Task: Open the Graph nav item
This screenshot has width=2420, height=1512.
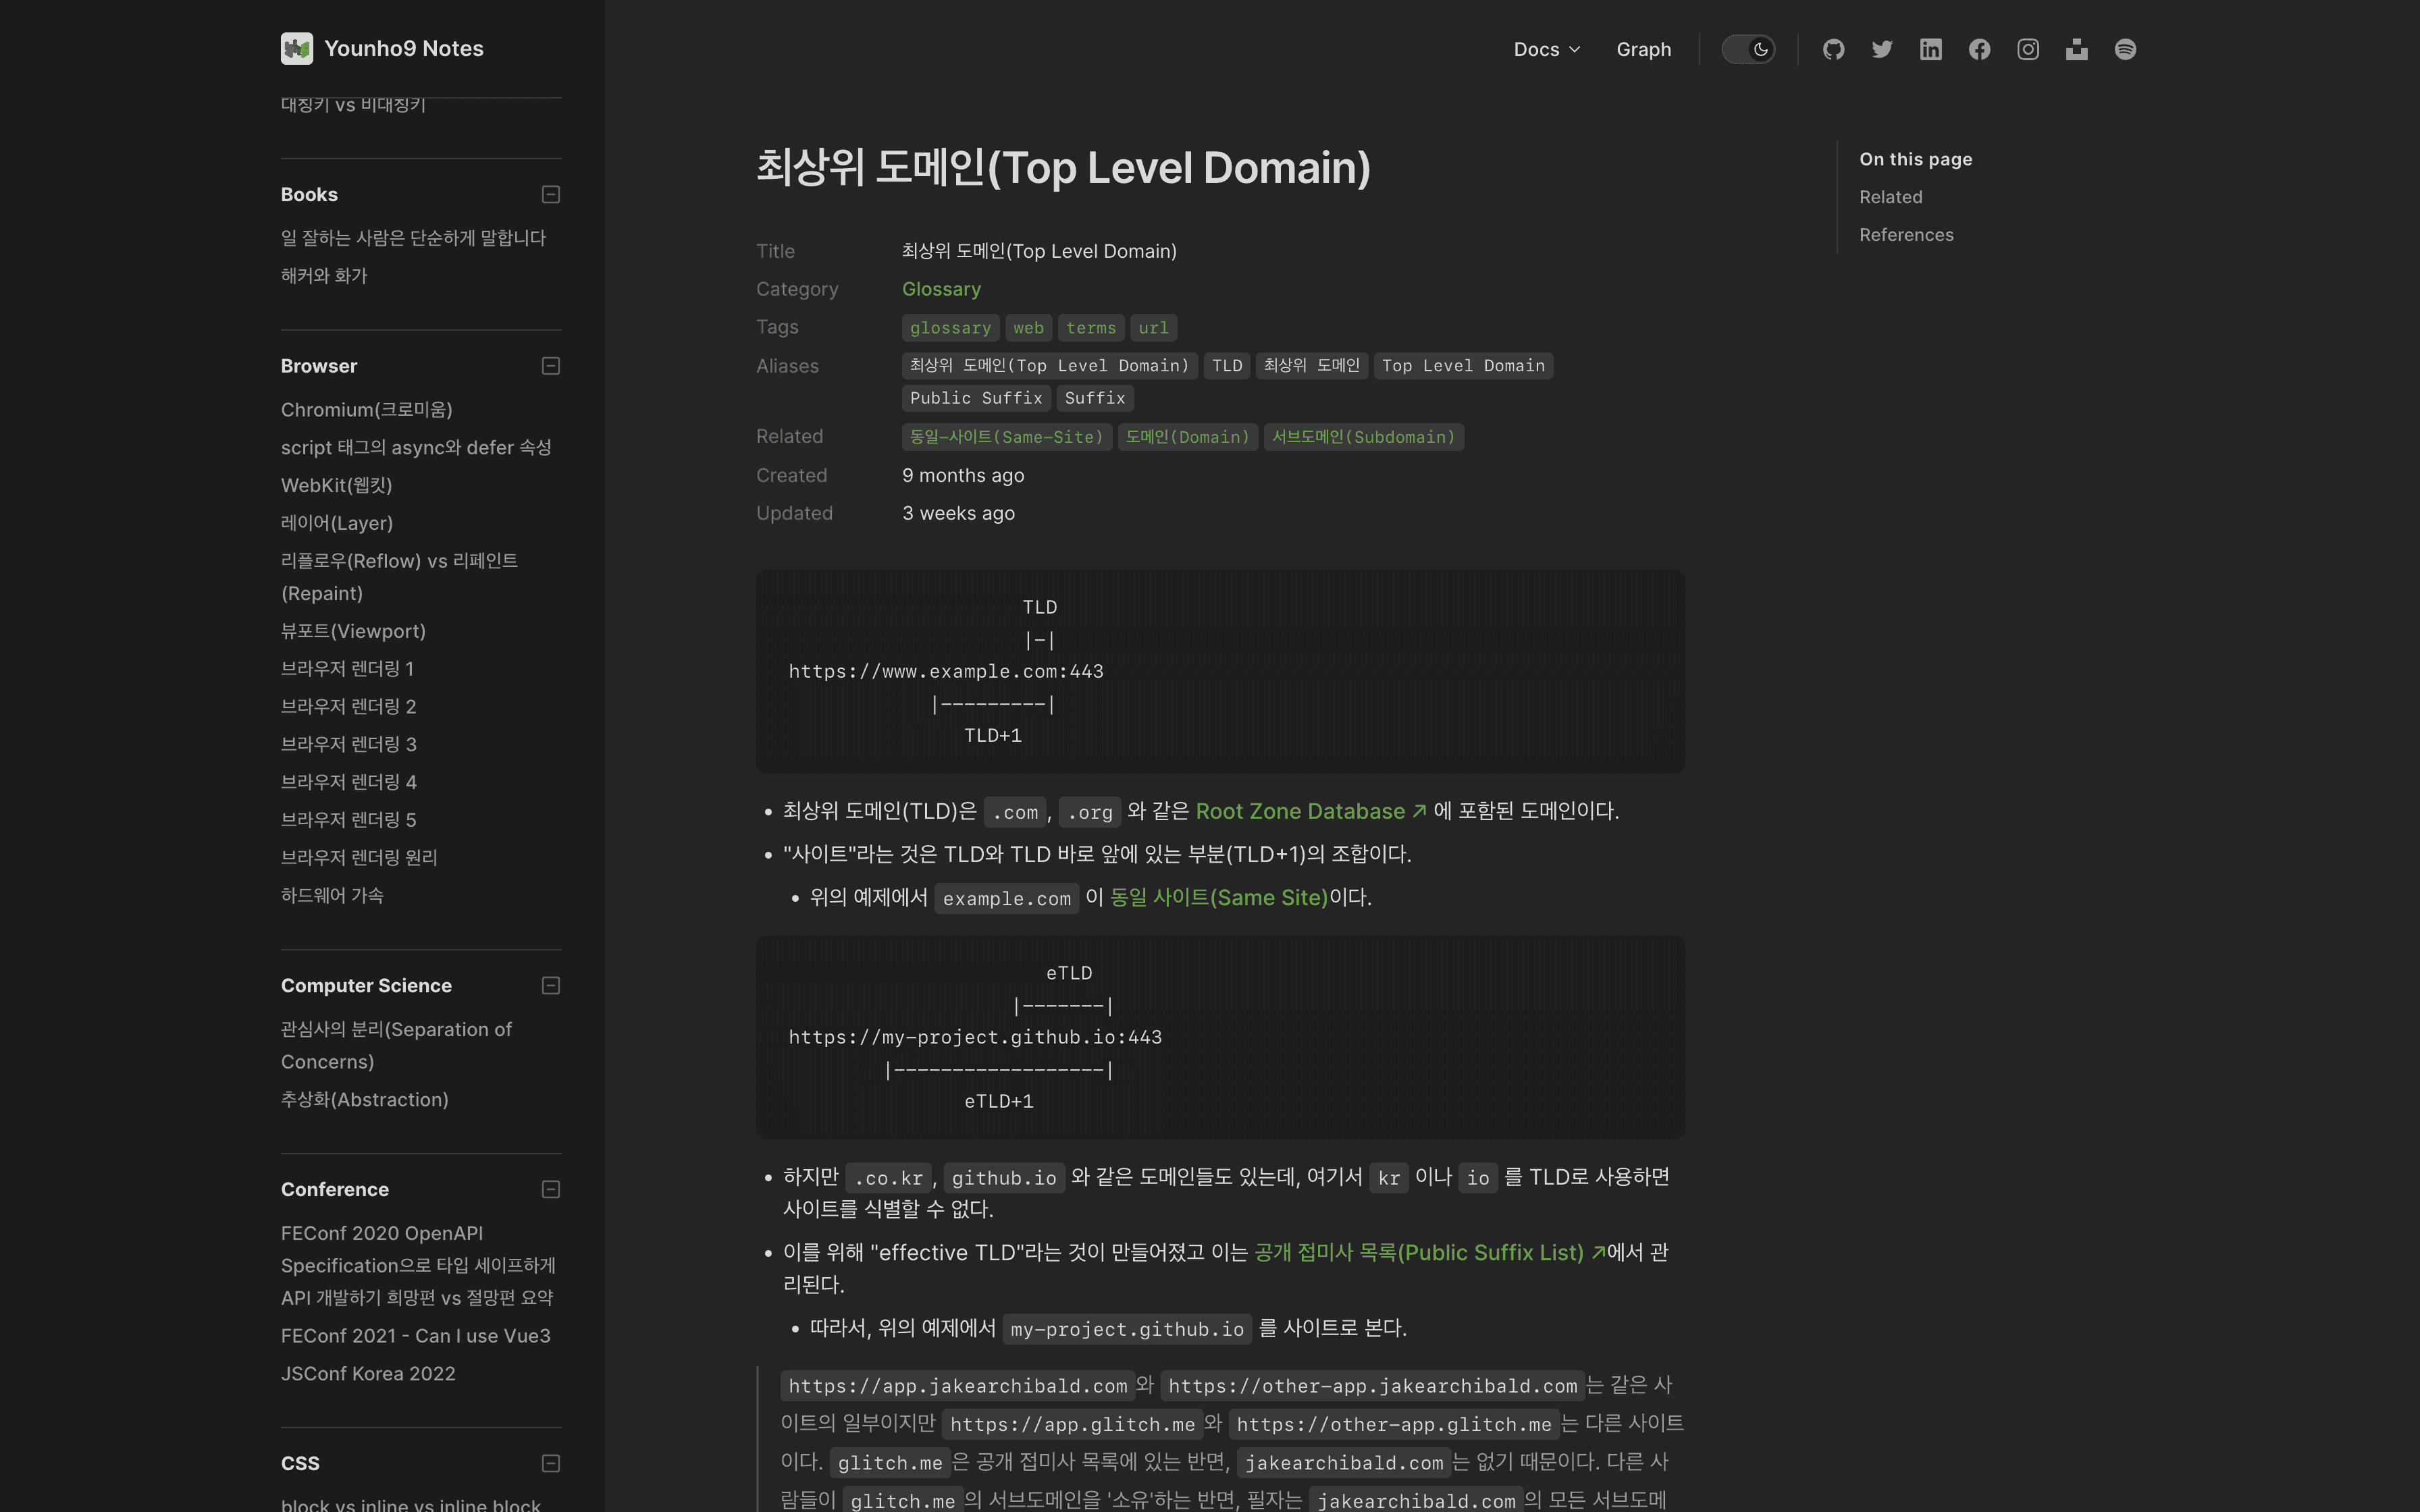Action: point(1643,49)
